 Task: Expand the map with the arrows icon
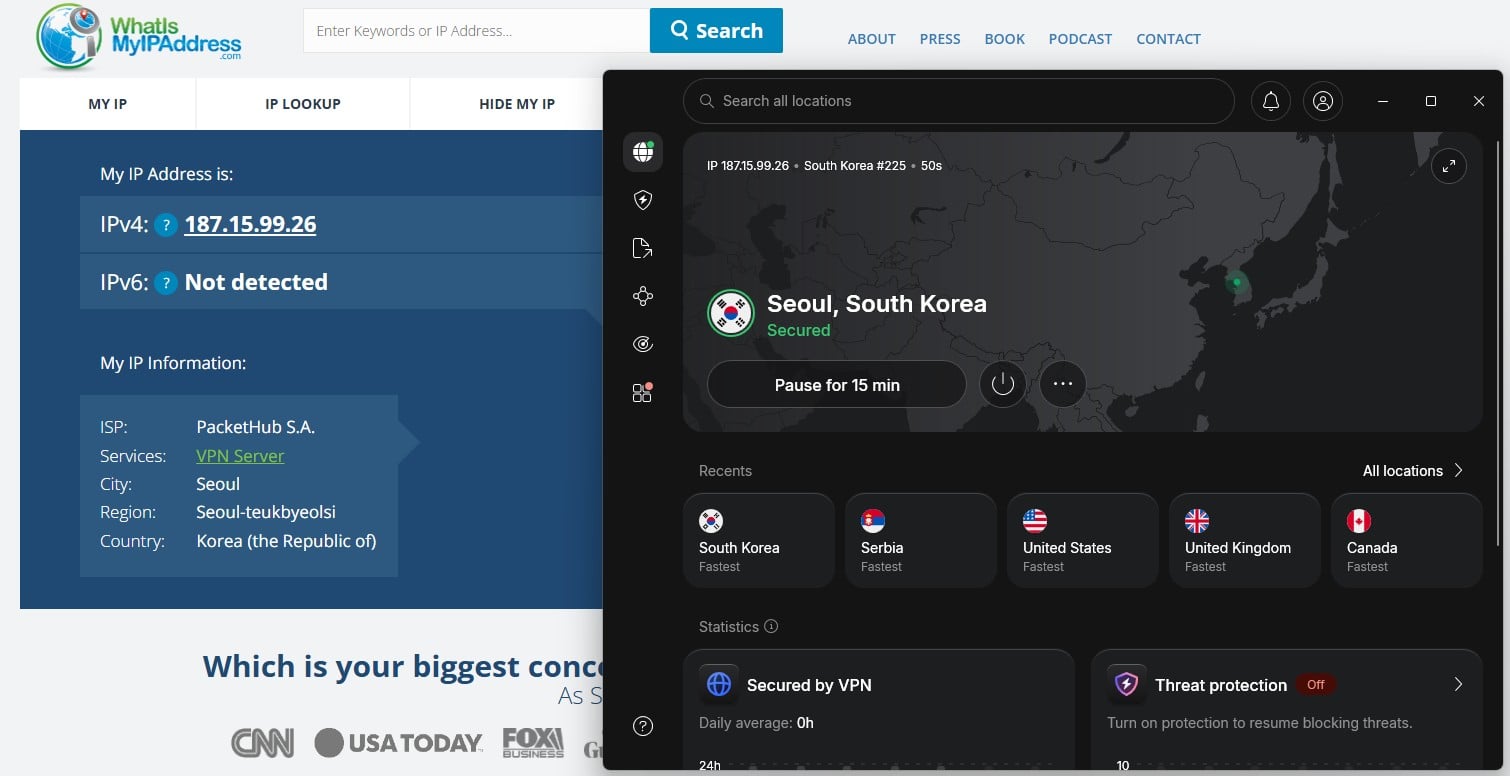coord(1449,166)
